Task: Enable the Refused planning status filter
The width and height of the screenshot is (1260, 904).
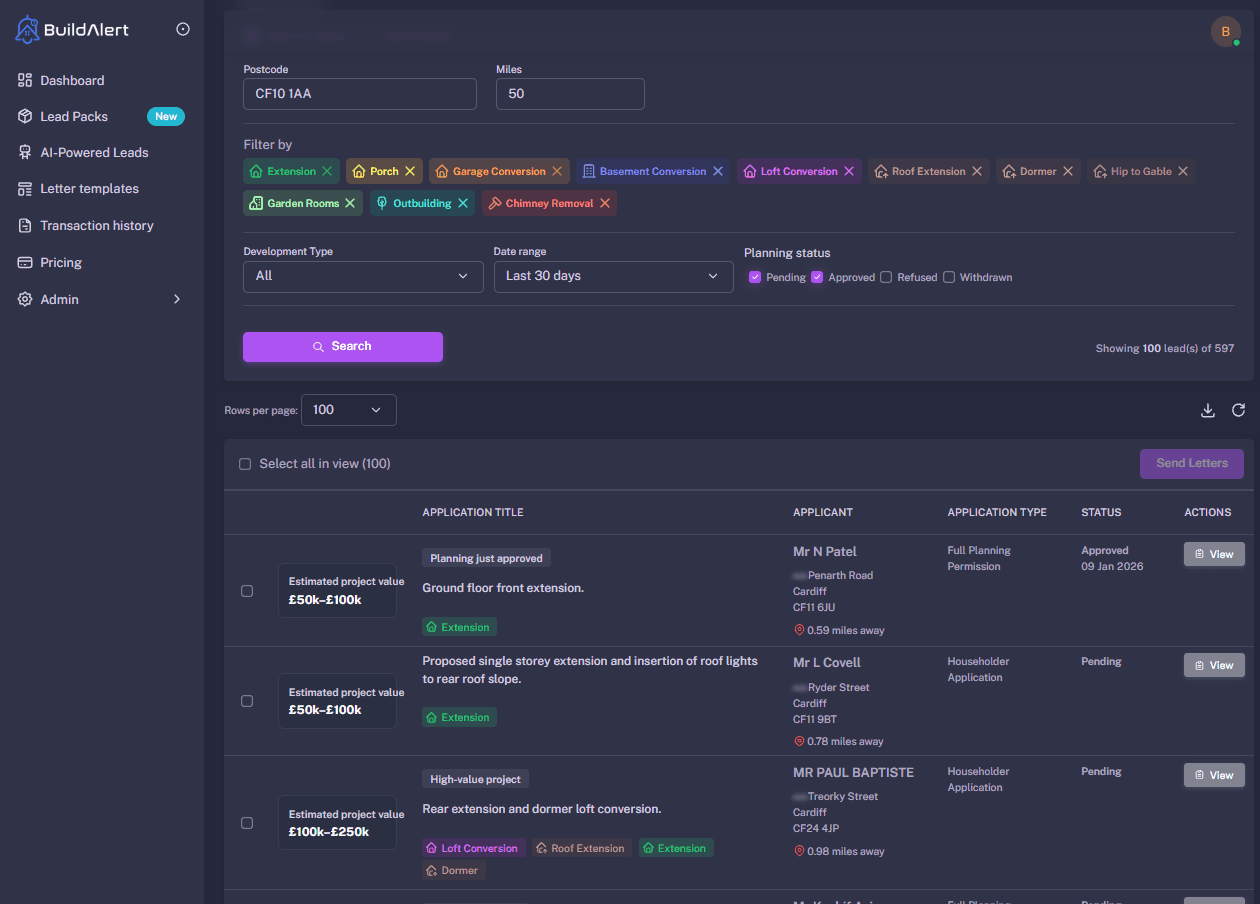Action: (886, 276)
